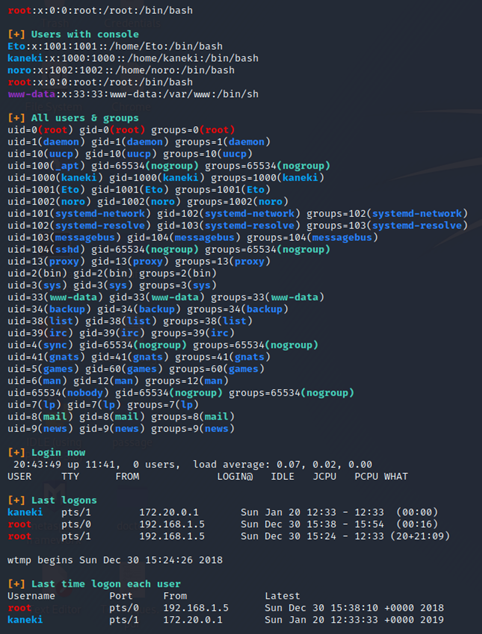The image size is (482, 634).
Task: Click the uid=9(news) line
Action: coord(121,428)
